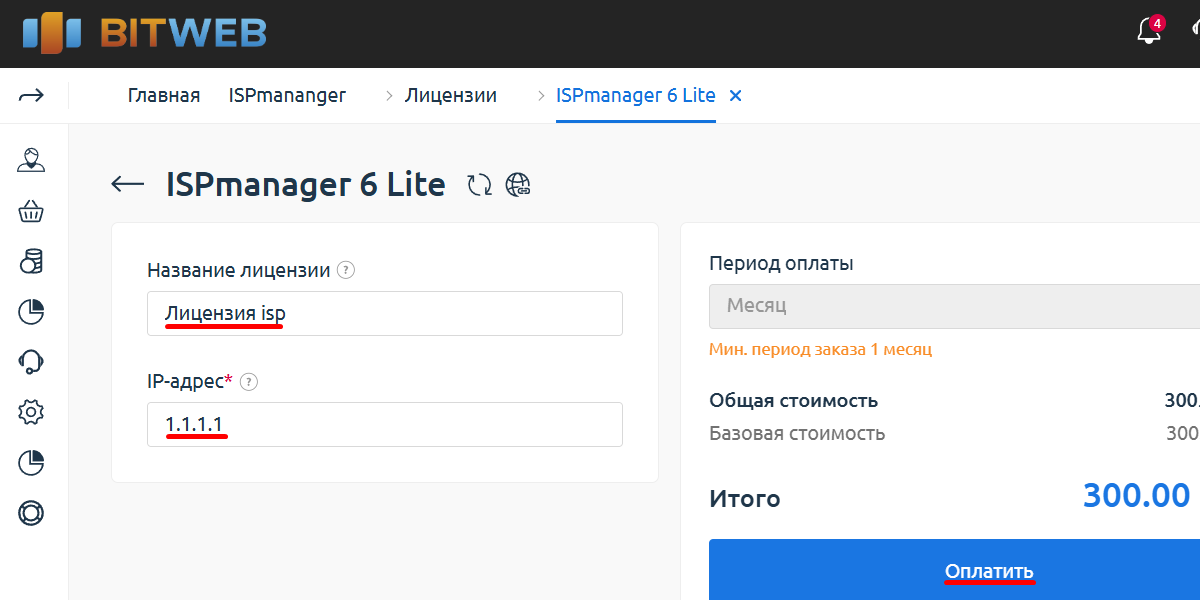Viewport: 1200px width, 600px height.
Task: Click the BITWEB logo
Action: [x=144, y=33]
